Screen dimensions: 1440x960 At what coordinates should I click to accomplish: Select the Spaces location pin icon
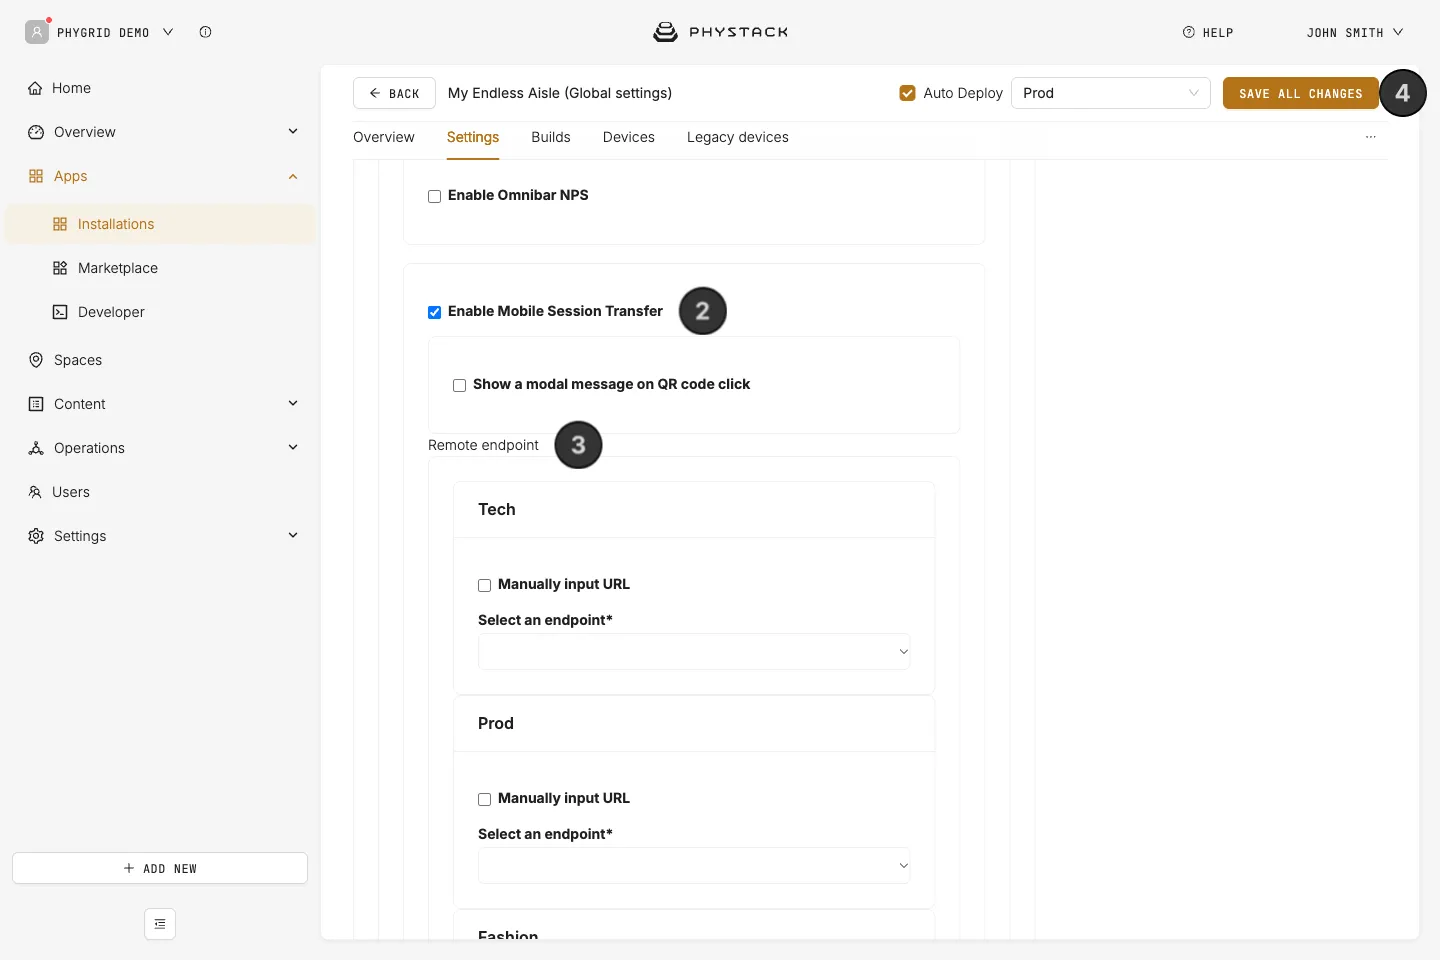click(x=36, y=360)
